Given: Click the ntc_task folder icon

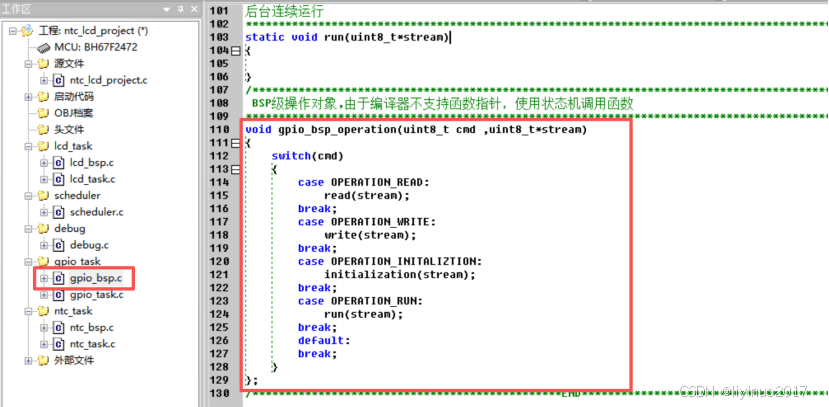Looking at the screenshot, I should [x=43, y=311].
